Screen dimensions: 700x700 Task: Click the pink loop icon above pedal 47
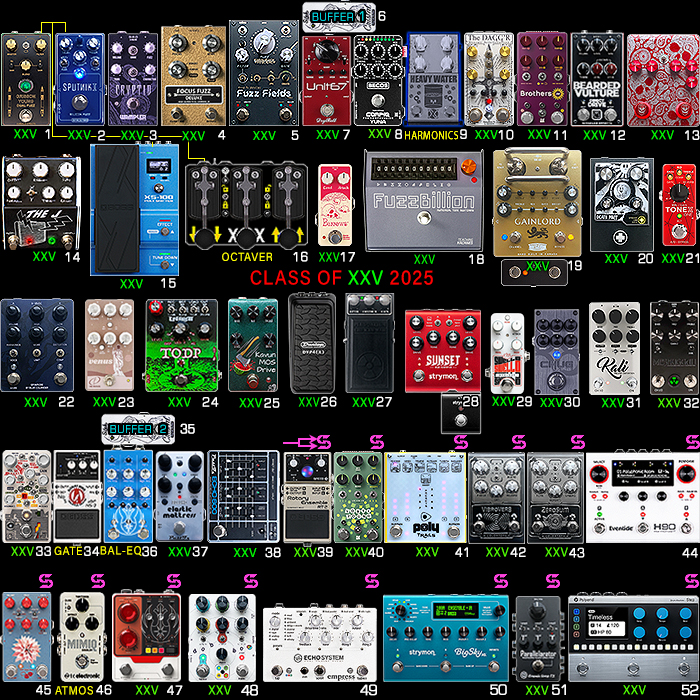174,581
